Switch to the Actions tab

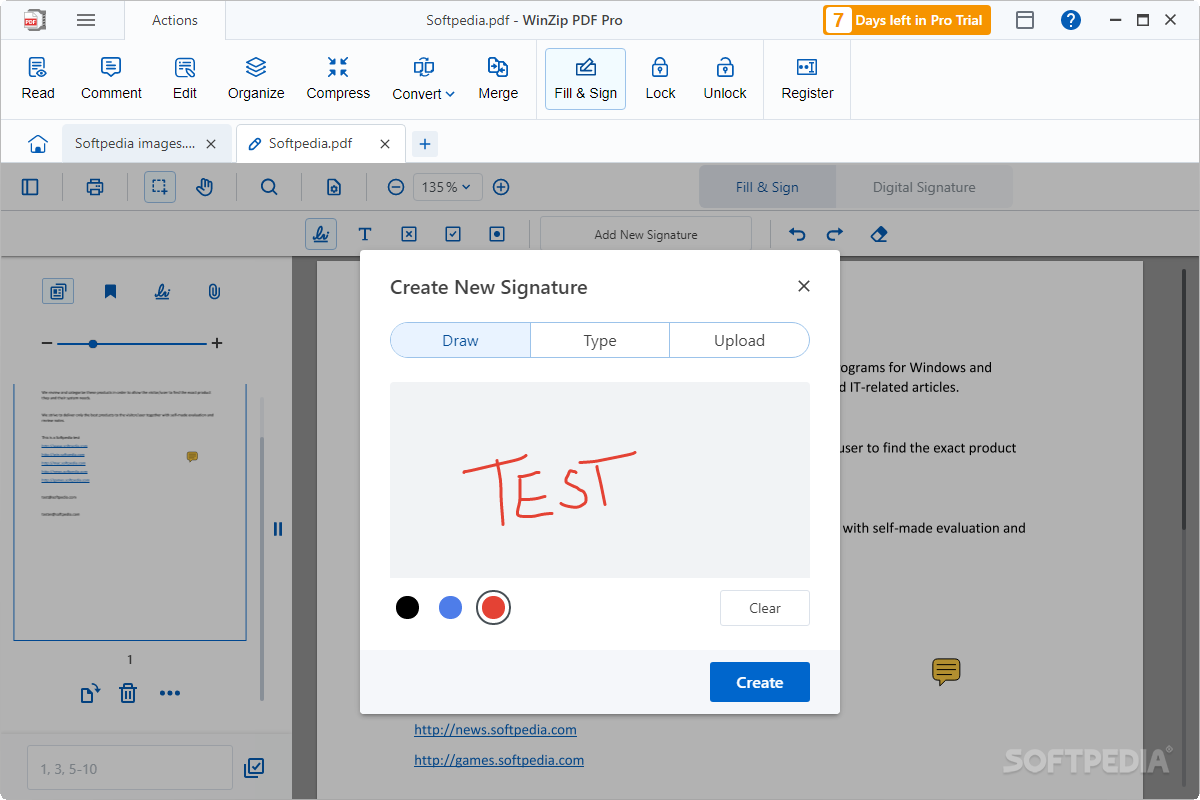[x=175, y=20]
